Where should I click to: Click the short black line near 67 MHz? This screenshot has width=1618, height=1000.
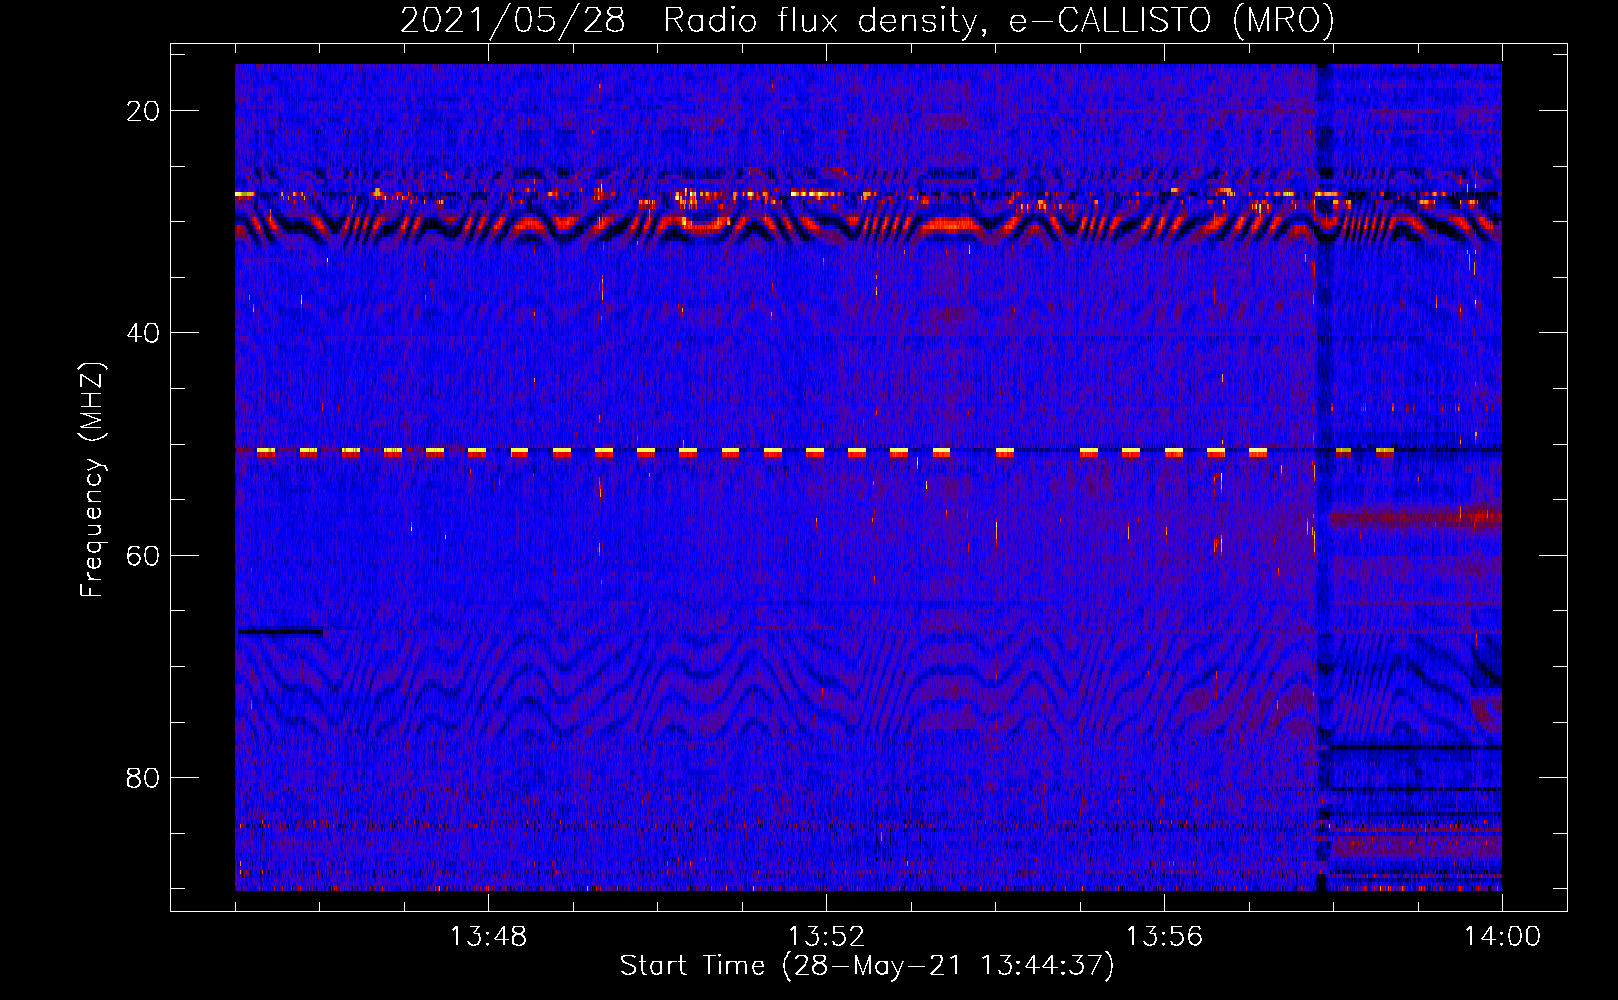(x=280, y=631)
